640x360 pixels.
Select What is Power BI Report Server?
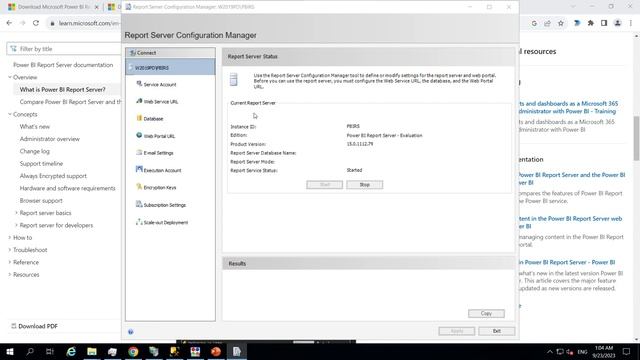[62, 89]
